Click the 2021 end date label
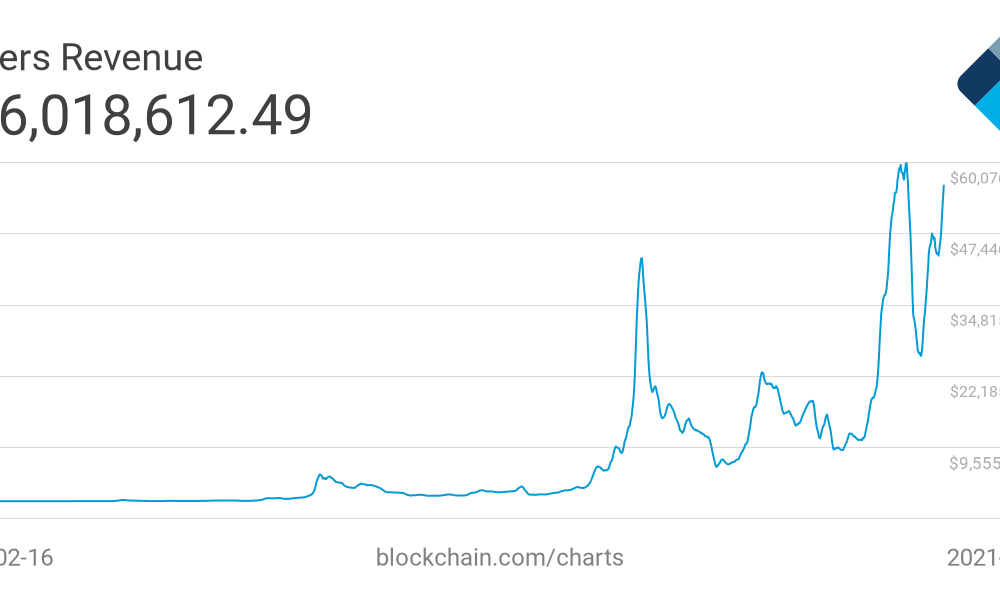 point(973,558)
